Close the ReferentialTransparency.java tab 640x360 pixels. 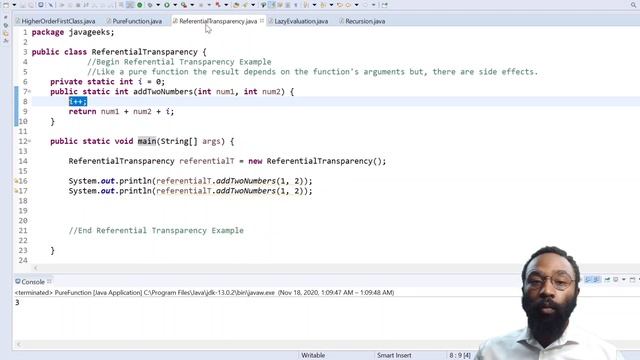(262, 20)
